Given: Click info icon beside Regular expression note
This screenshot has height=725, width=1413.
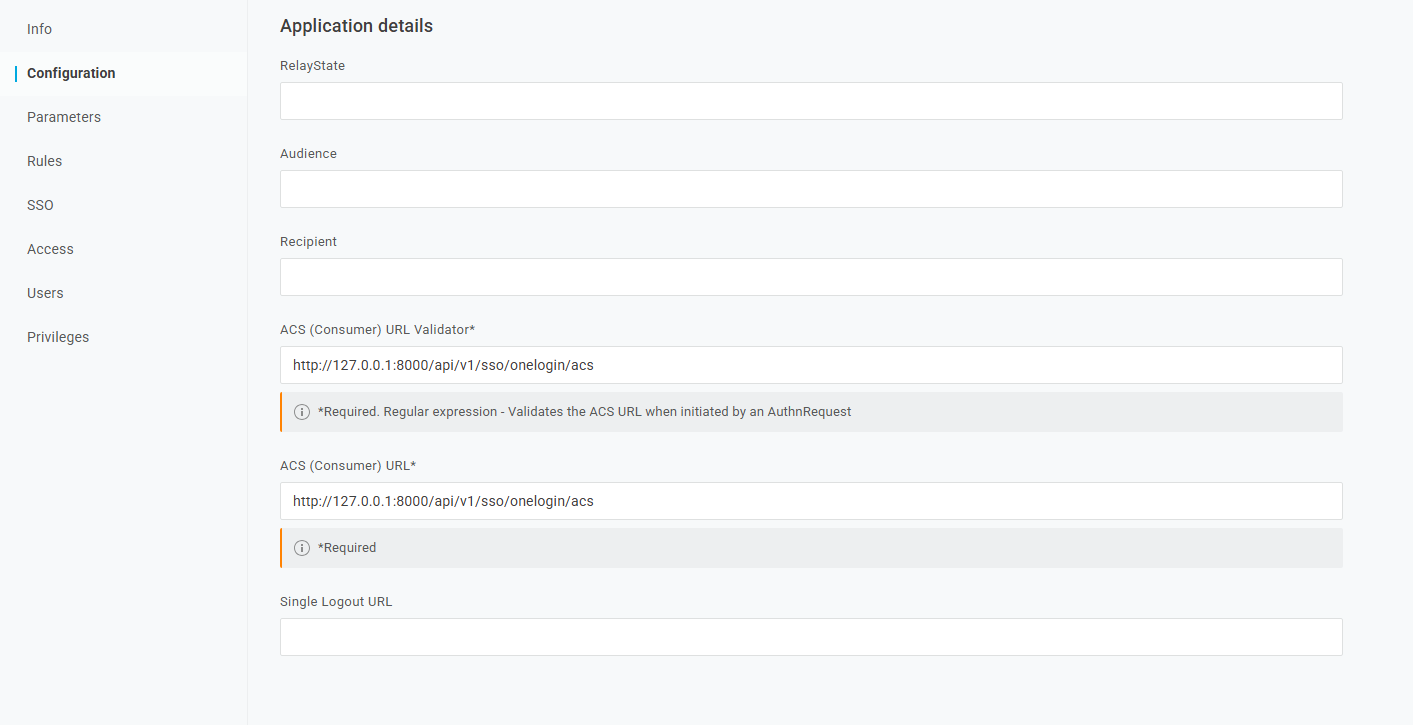Looking at the screenshot, I should pyautogui.click(x=302, y=412).
